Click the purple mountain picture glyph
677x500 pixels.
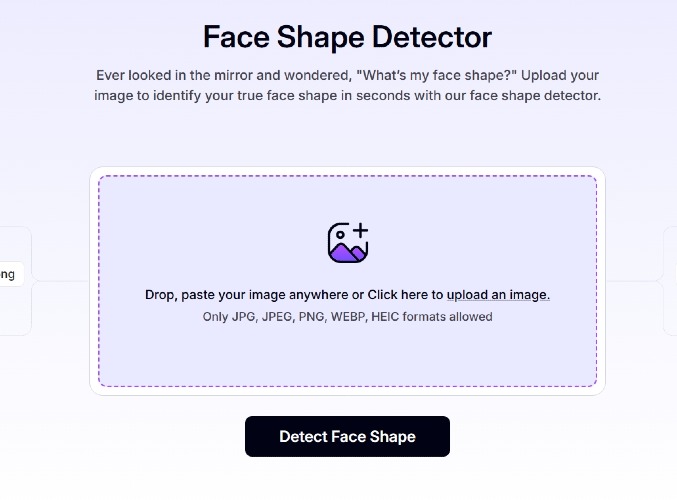[x=345, y=252]
